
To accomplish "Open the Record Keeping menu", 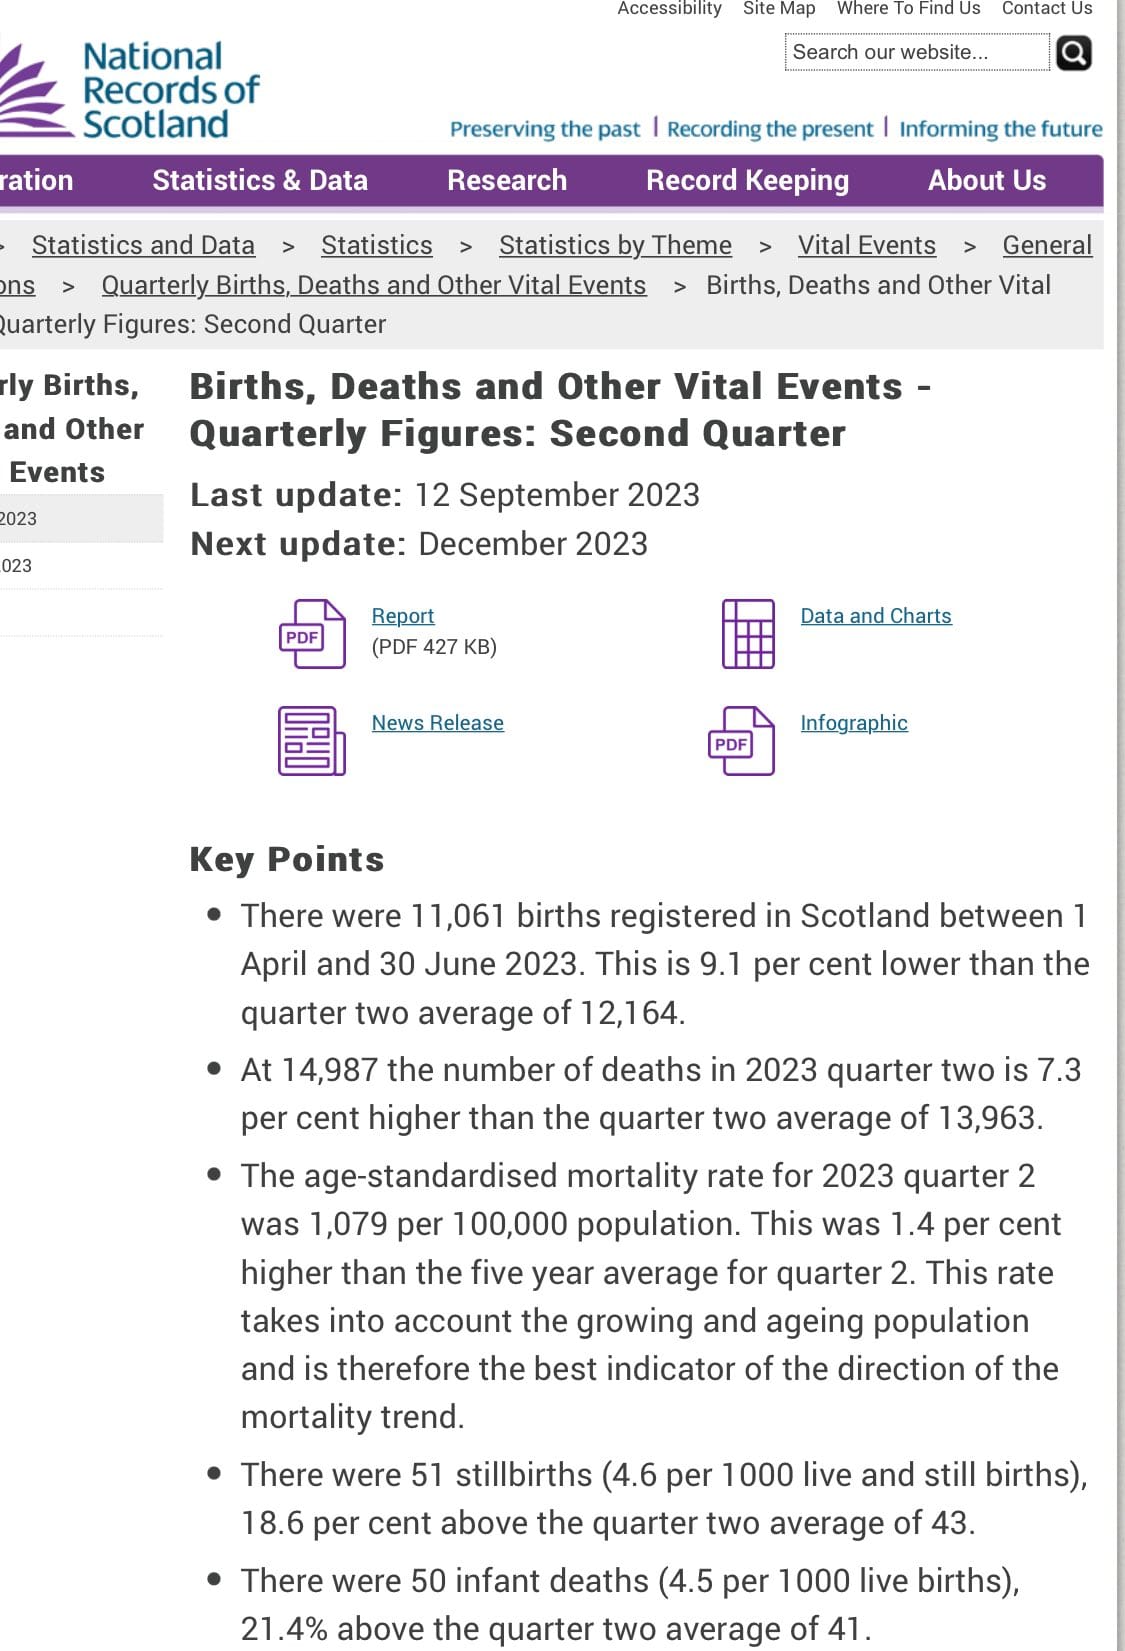I will [x=747, y=181].
